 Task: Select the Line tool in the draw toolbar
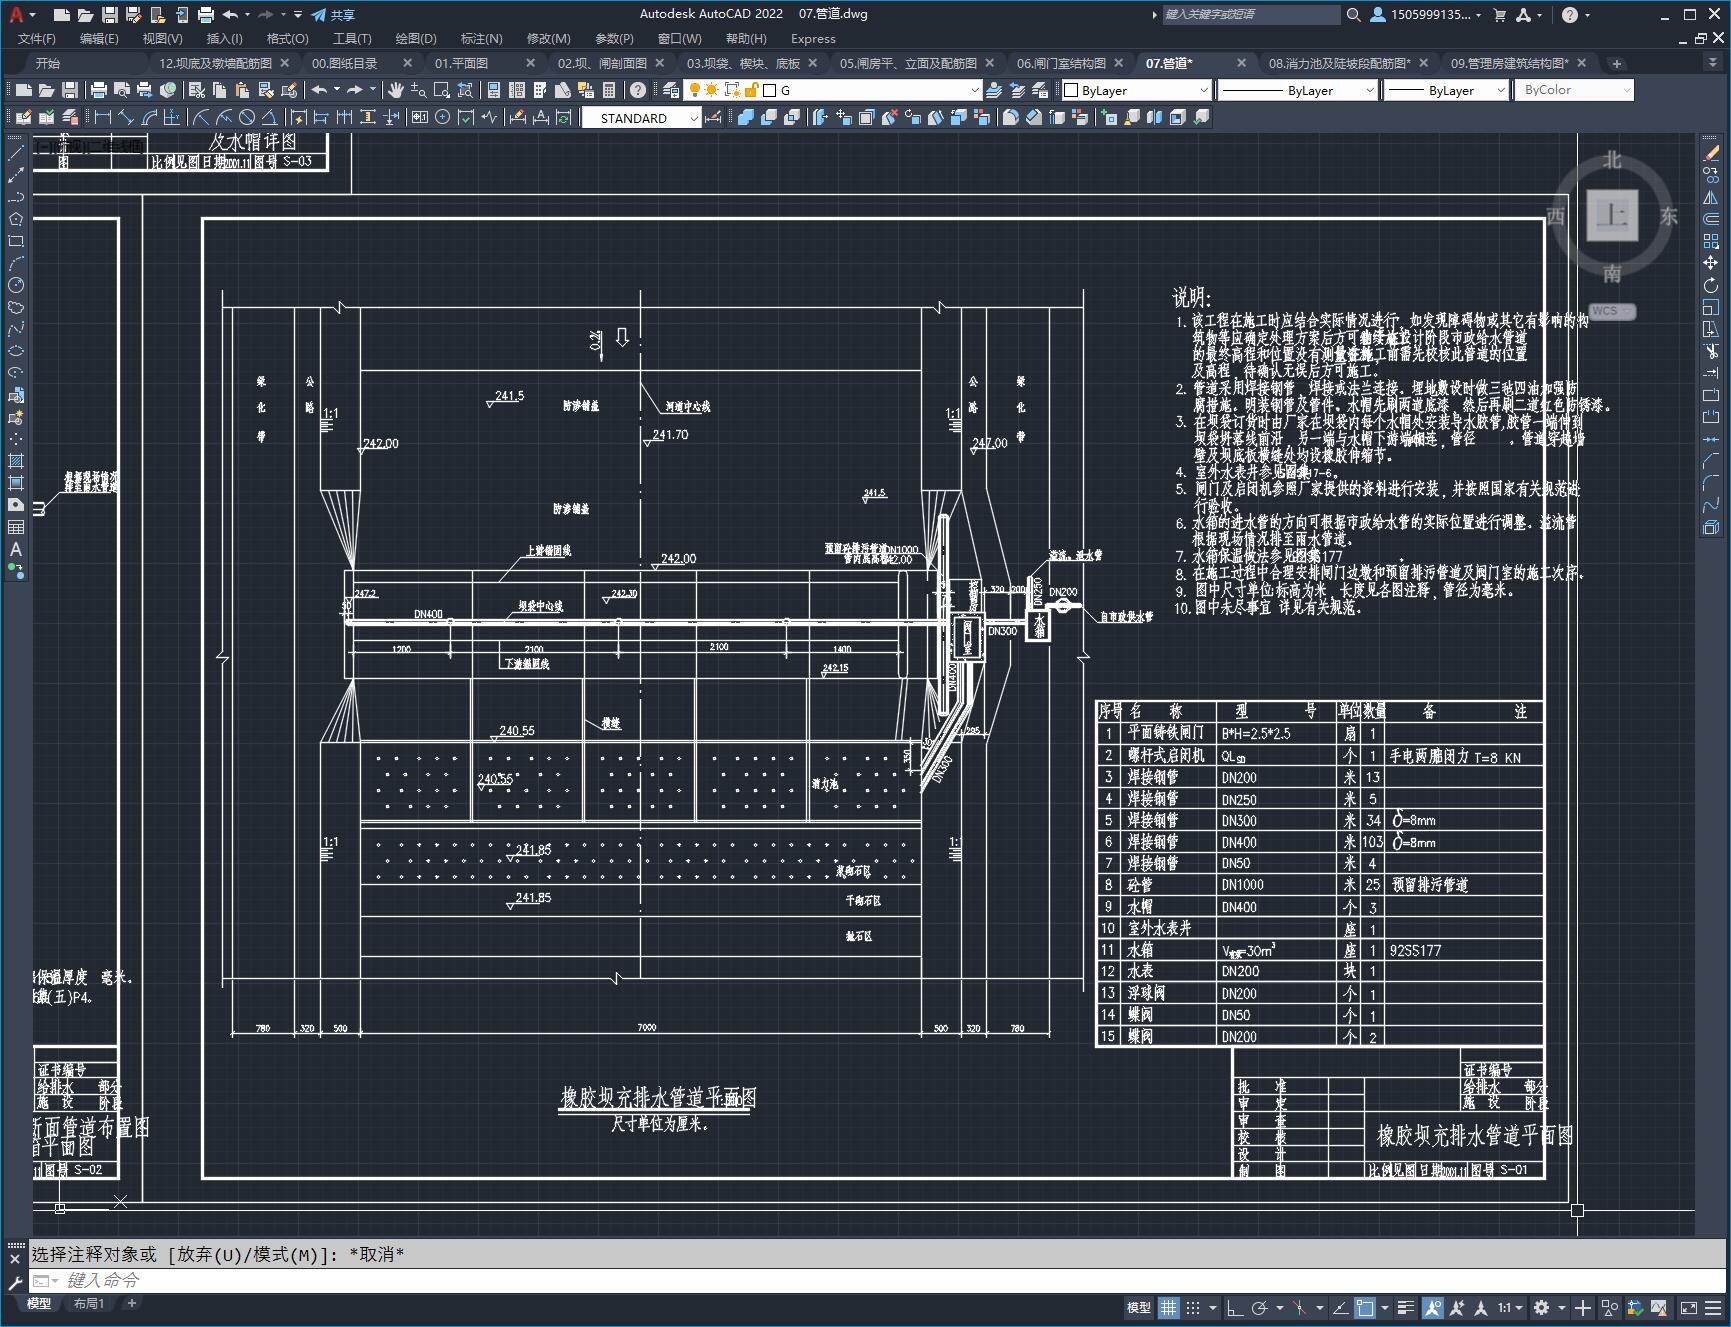click(16, 153)
